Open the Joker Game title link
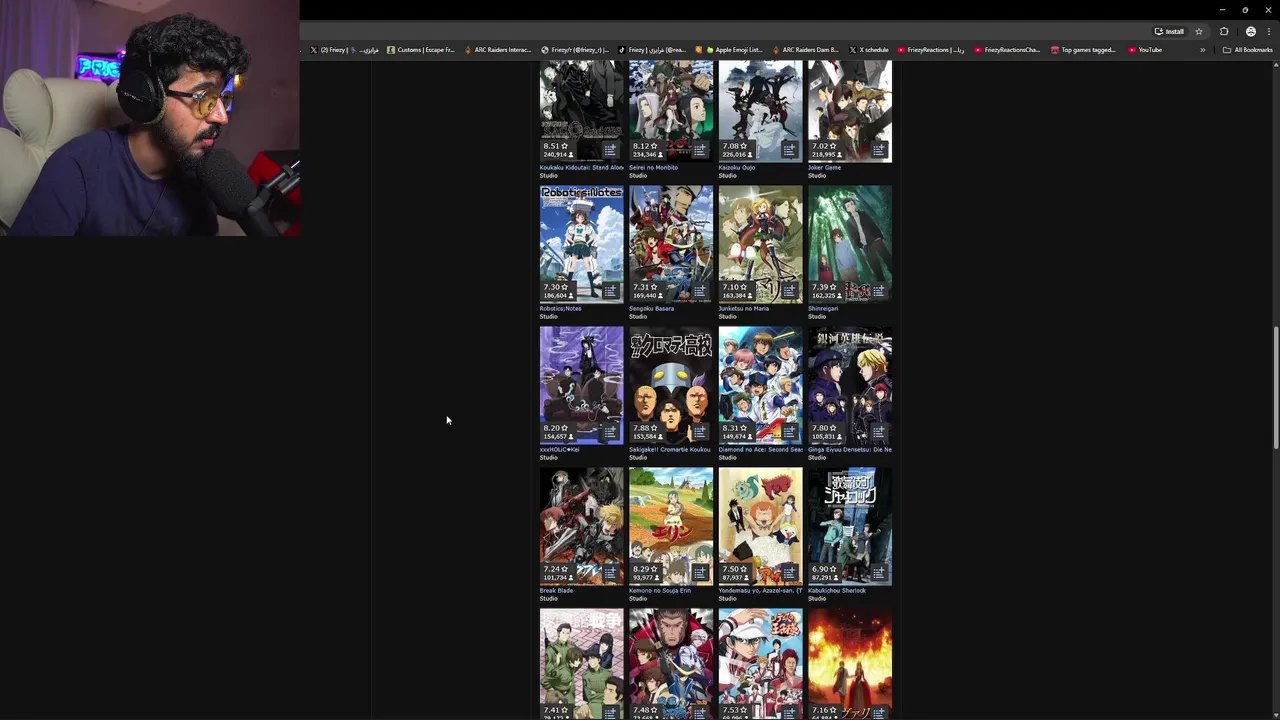Viewport: 1280px width, 720px height. point(825,167)
